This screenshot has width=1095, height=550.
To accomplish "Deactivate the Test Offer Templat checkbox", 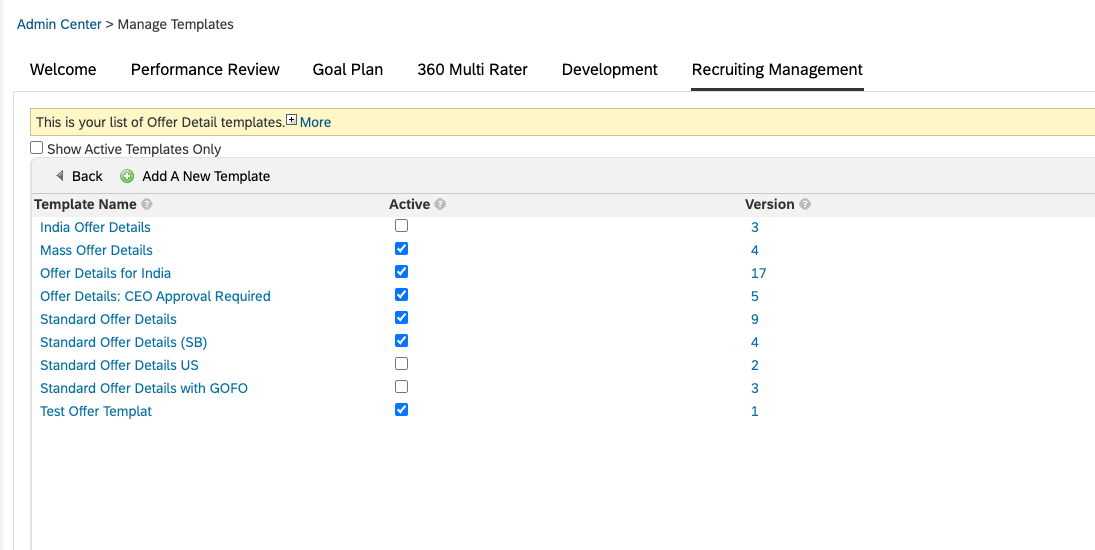I will (x=402, y=410).
